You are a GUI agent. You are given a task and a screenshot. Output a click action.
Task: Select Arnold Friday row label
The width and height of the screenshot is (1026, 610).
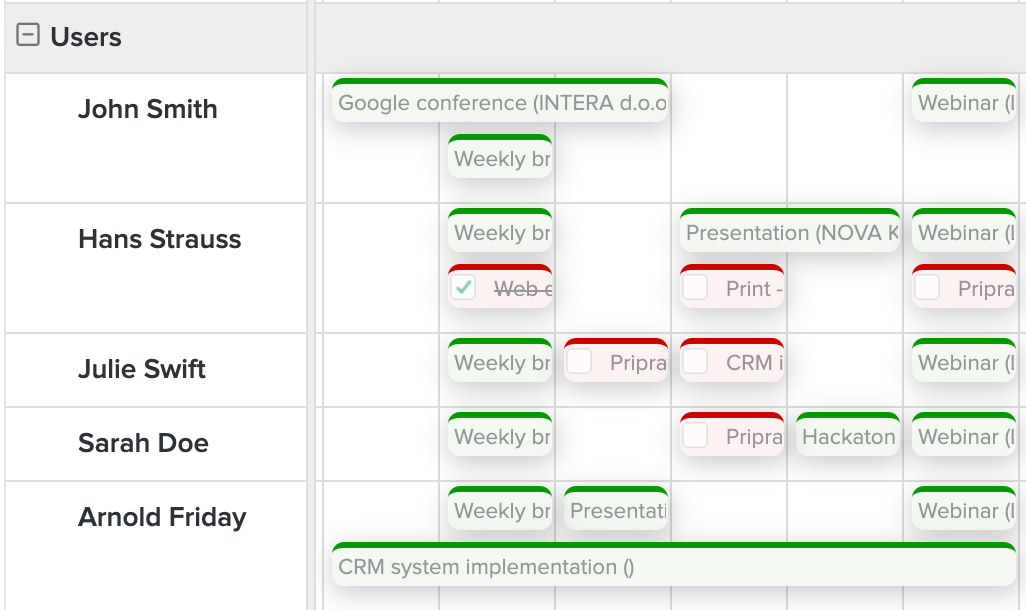coord(162,516)
